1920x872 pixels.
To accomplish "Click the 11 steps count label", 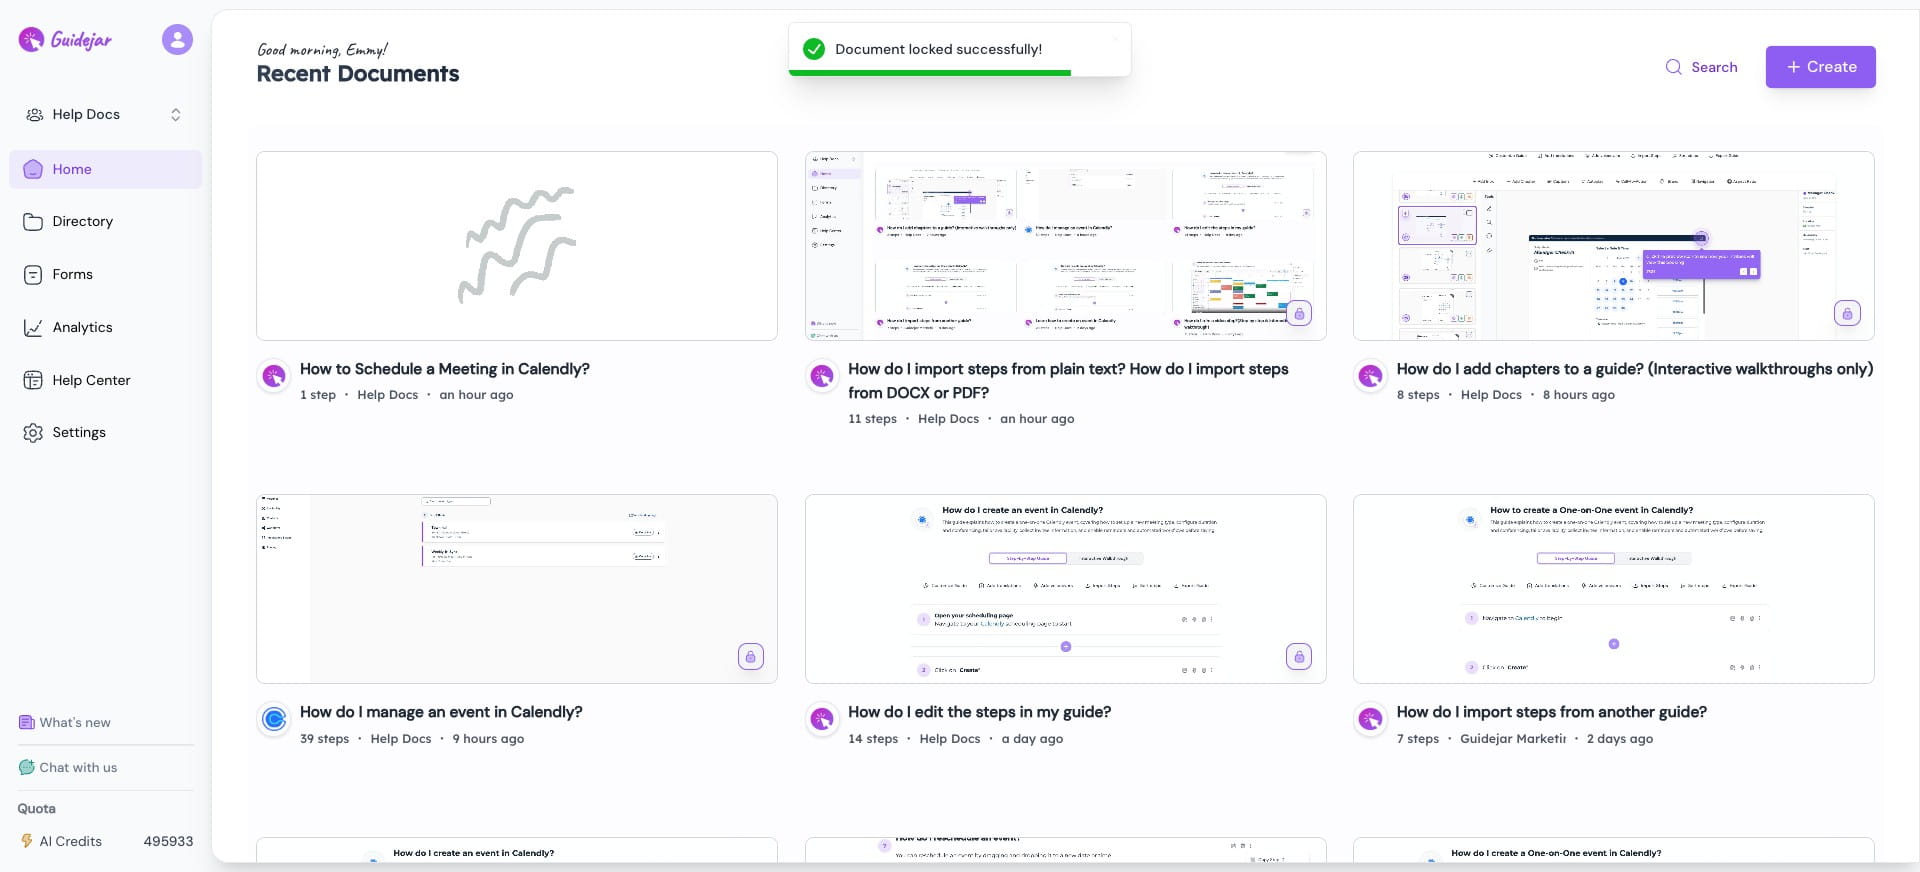I will pos(872,419).
